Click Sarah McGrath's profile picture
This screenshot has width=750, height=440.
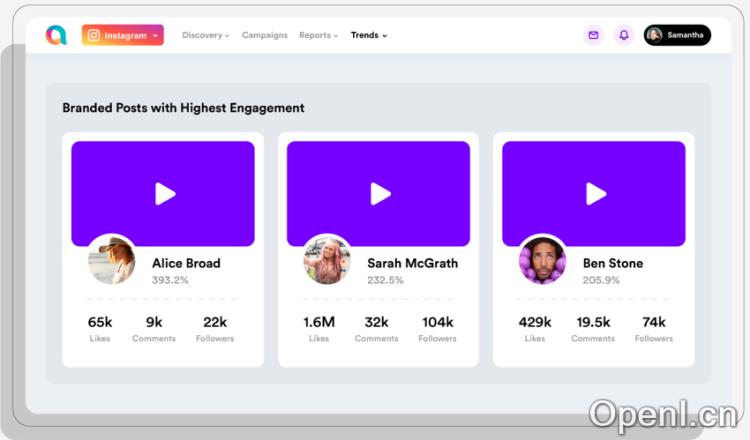coord(327,261)
